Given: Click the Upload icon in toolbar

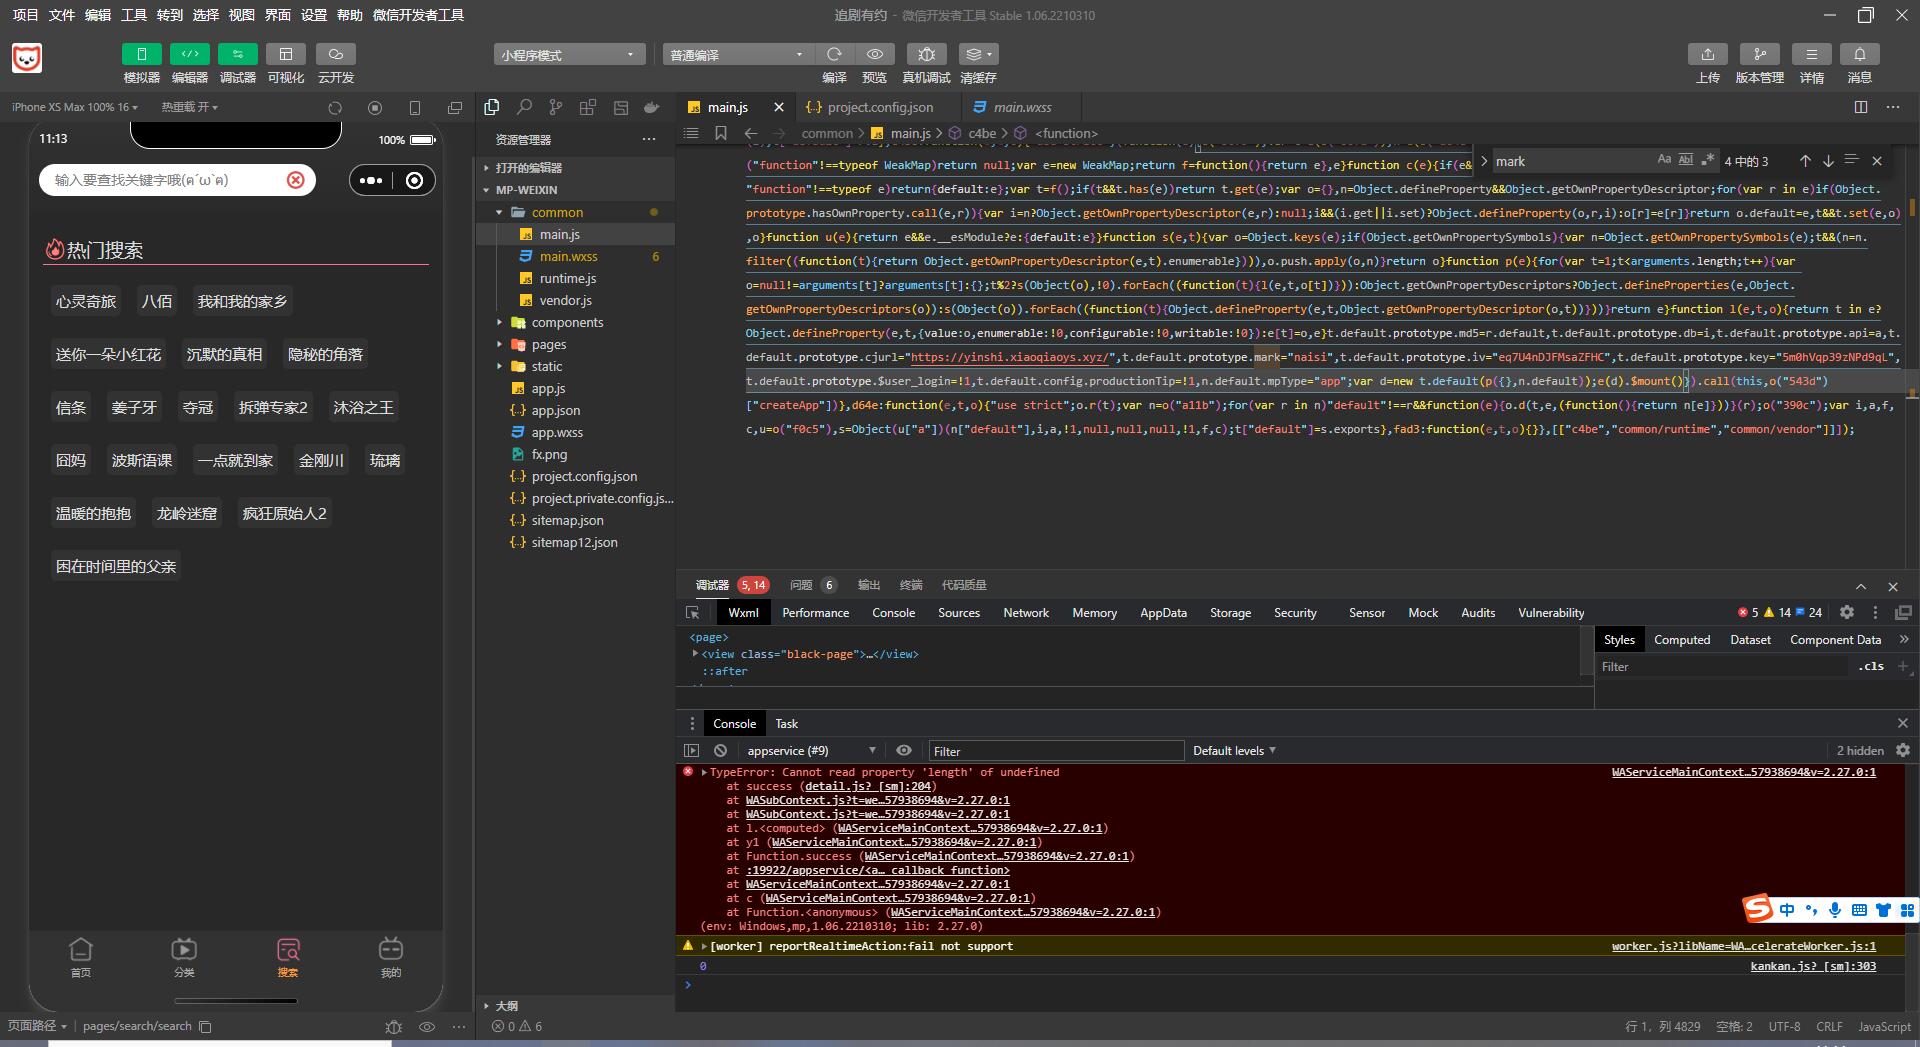Looking at the screenshot, I should coord(1707,54).
